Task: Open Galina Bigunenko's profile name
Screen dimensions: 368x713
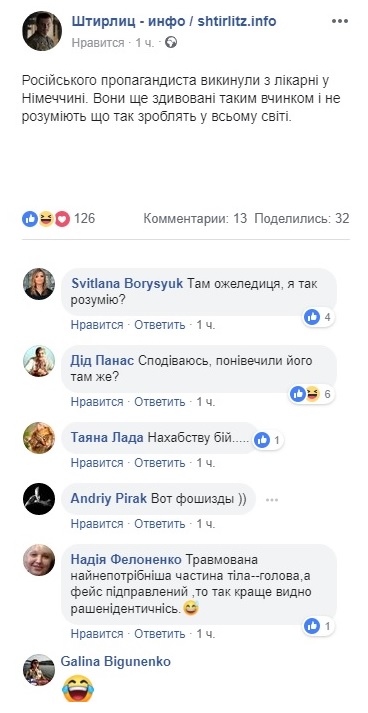Action: (x=116, y=661)
